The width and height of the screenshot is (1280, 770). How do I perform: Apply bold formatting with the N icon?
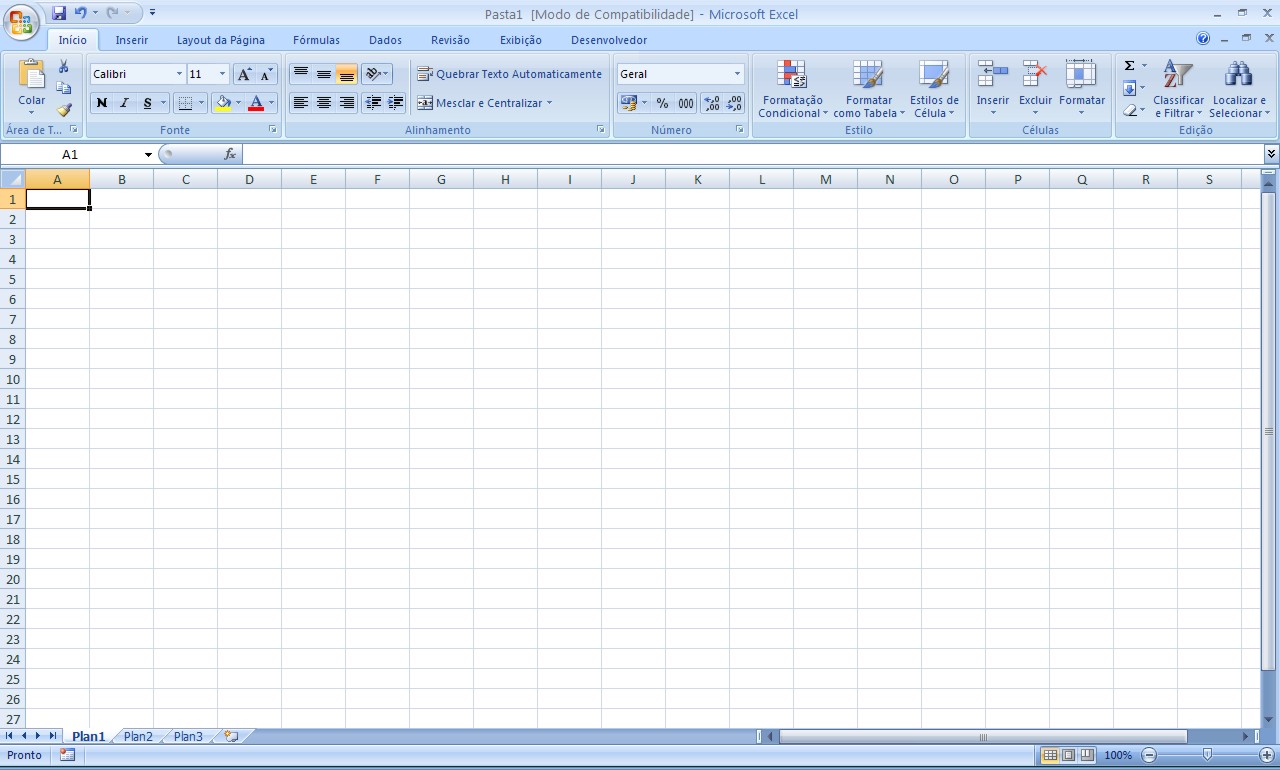[100, 102]
